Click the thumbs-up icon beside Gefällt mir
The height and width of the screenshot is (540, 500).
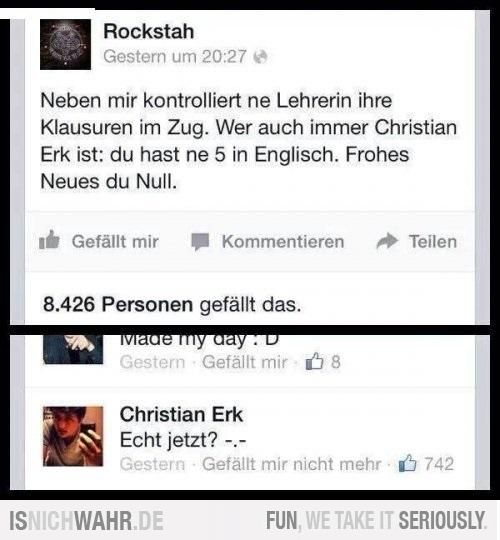pyautogui.click(x=49, y=240)
